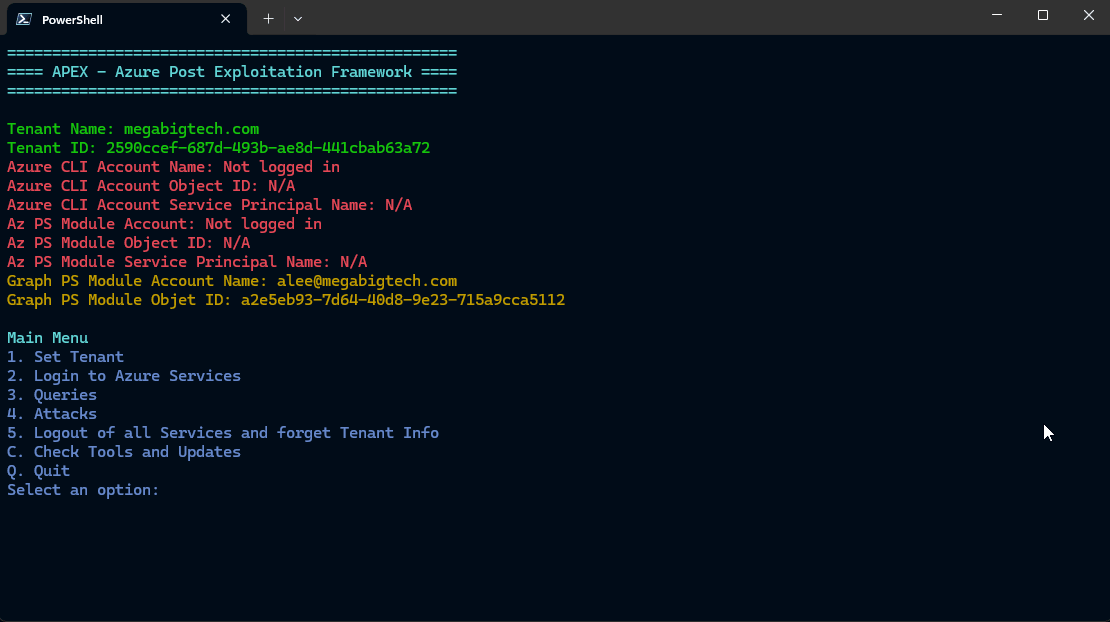Image resolution: width=1110 pixels, height=622 pixels.
Task: Click menu option 1. Set Tenant
Action: 65,357
